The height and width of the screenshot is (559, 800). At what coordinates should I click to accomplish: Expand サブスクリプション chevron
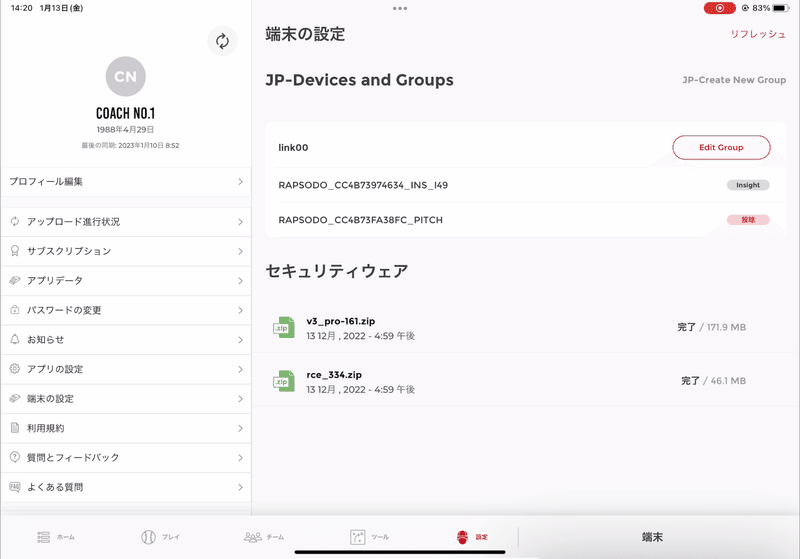point(240,251)
